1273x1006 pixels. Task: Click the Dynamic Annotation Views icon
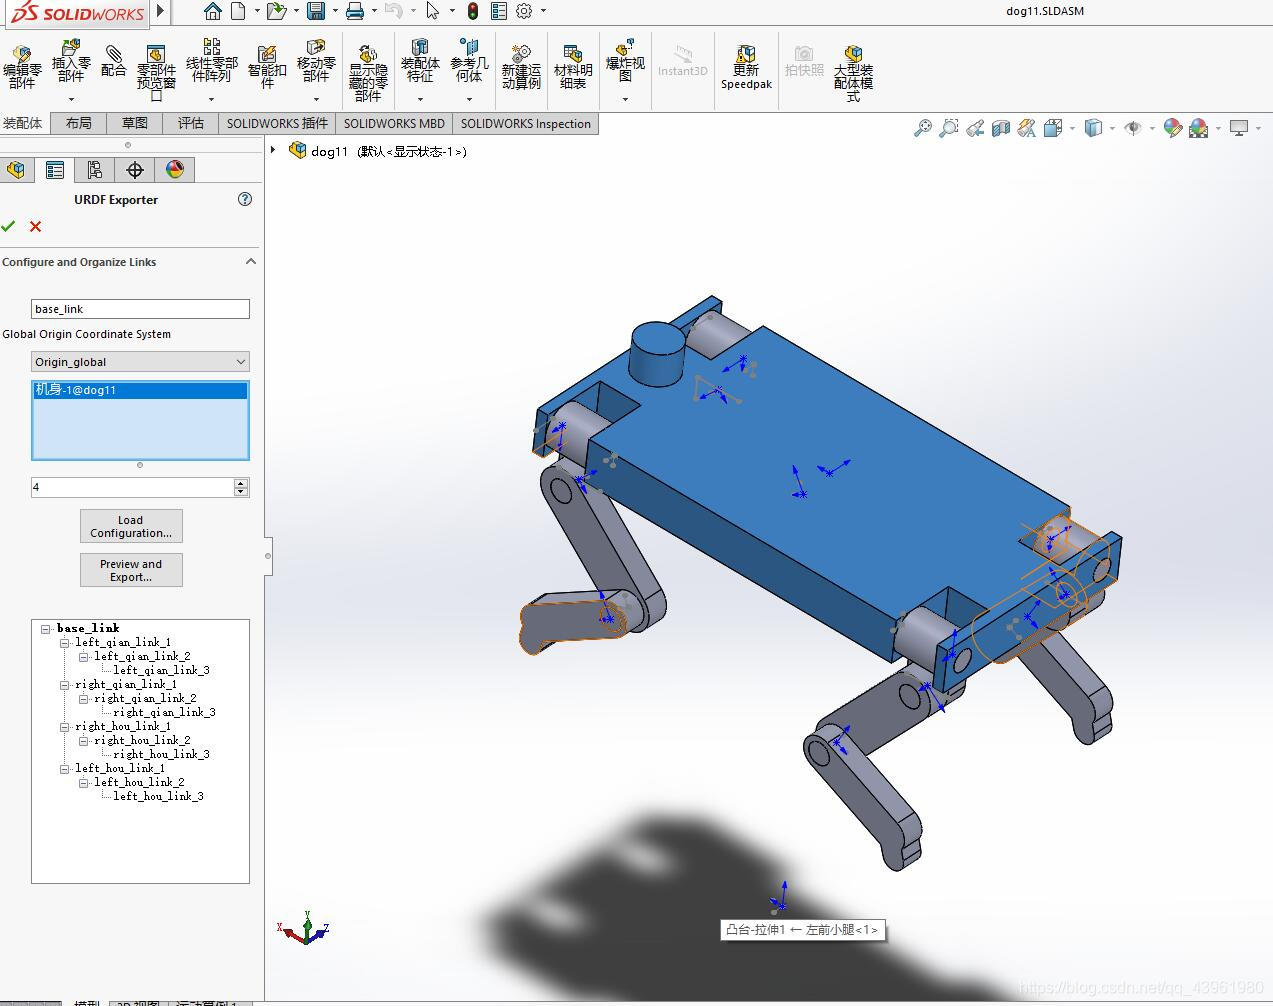click(x=1026, y=128)
